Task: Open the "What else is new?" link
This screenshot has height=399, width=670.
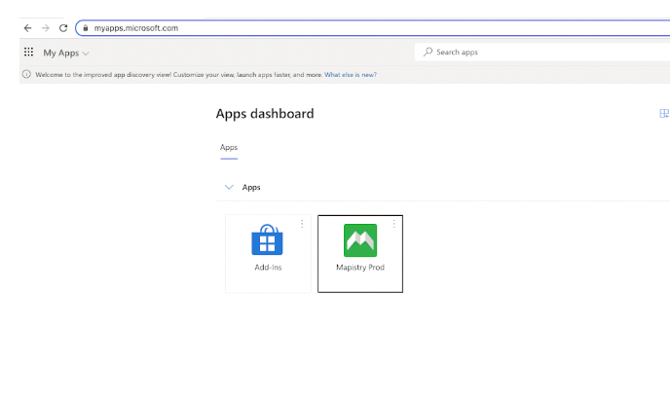Action: [350, 75]
